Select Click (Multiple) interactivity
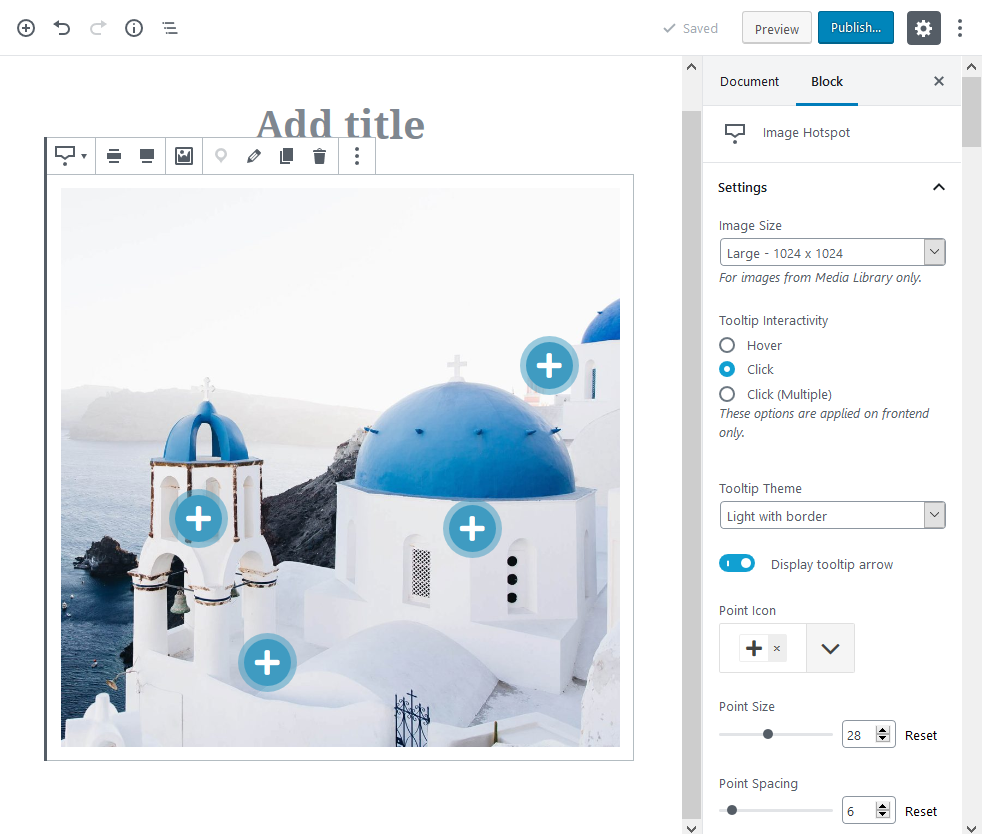This screenshot has width=982, height=834. tap(727, 394)
